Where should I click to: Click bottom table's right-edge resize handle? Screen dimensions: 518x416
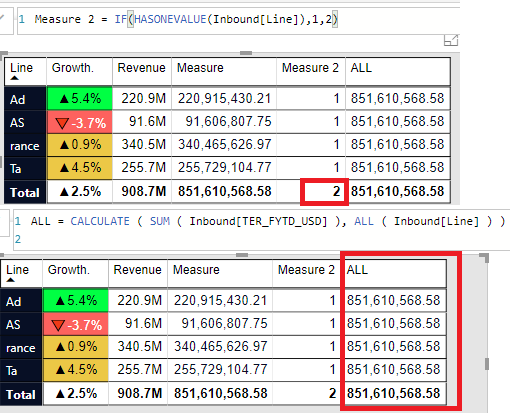487,364
